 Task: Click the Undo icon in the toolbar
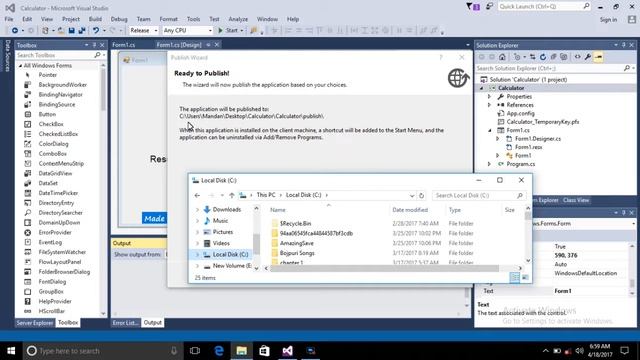96,30
